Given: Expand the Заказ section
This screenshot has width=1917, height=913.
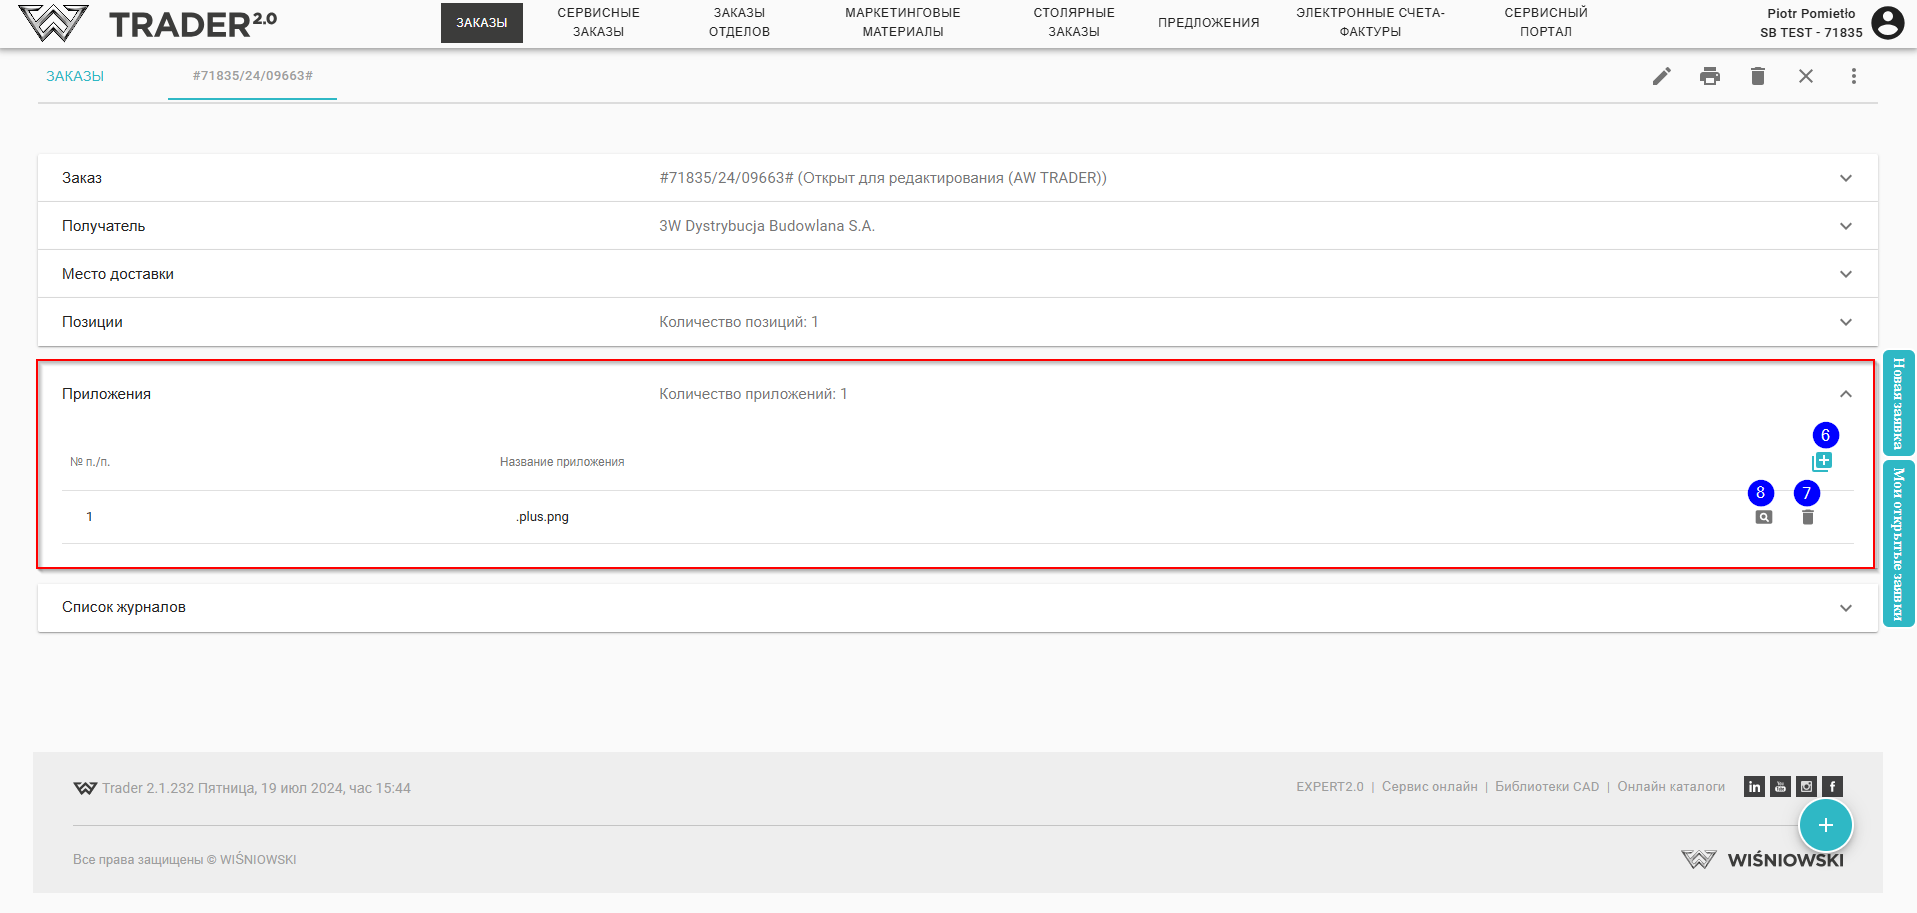Looking at the screenshot, I should (1845, 178).
